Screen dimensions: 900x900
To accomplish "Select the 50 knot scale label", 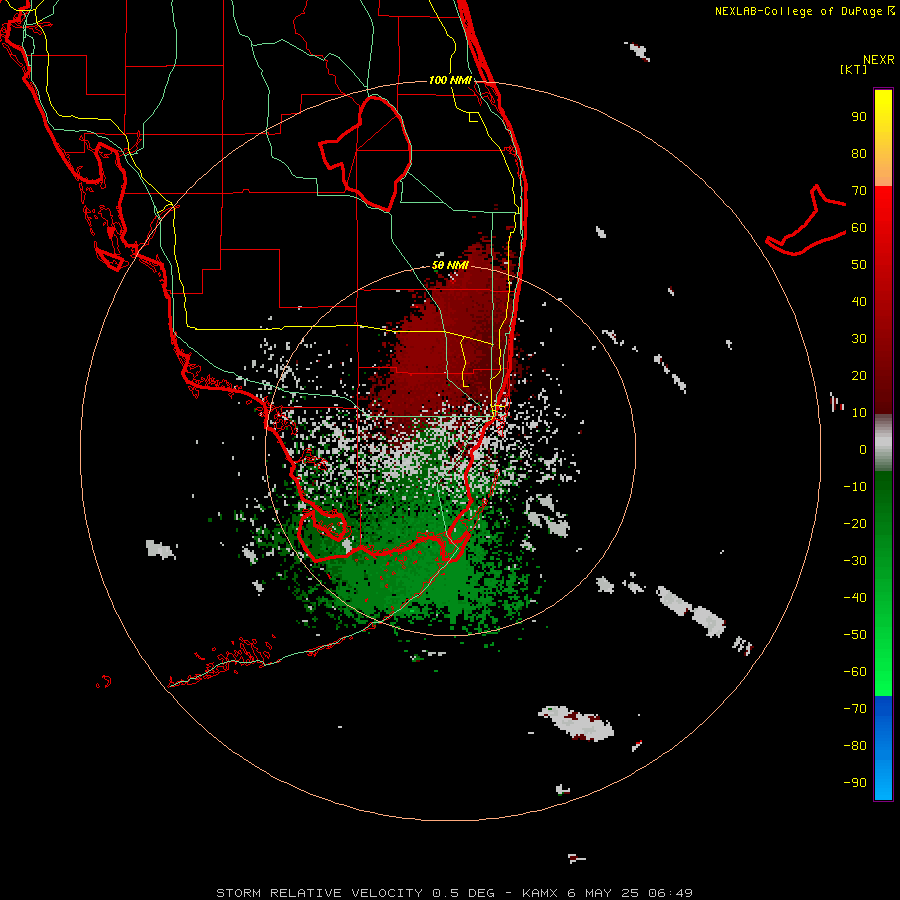I will point(859,265).
